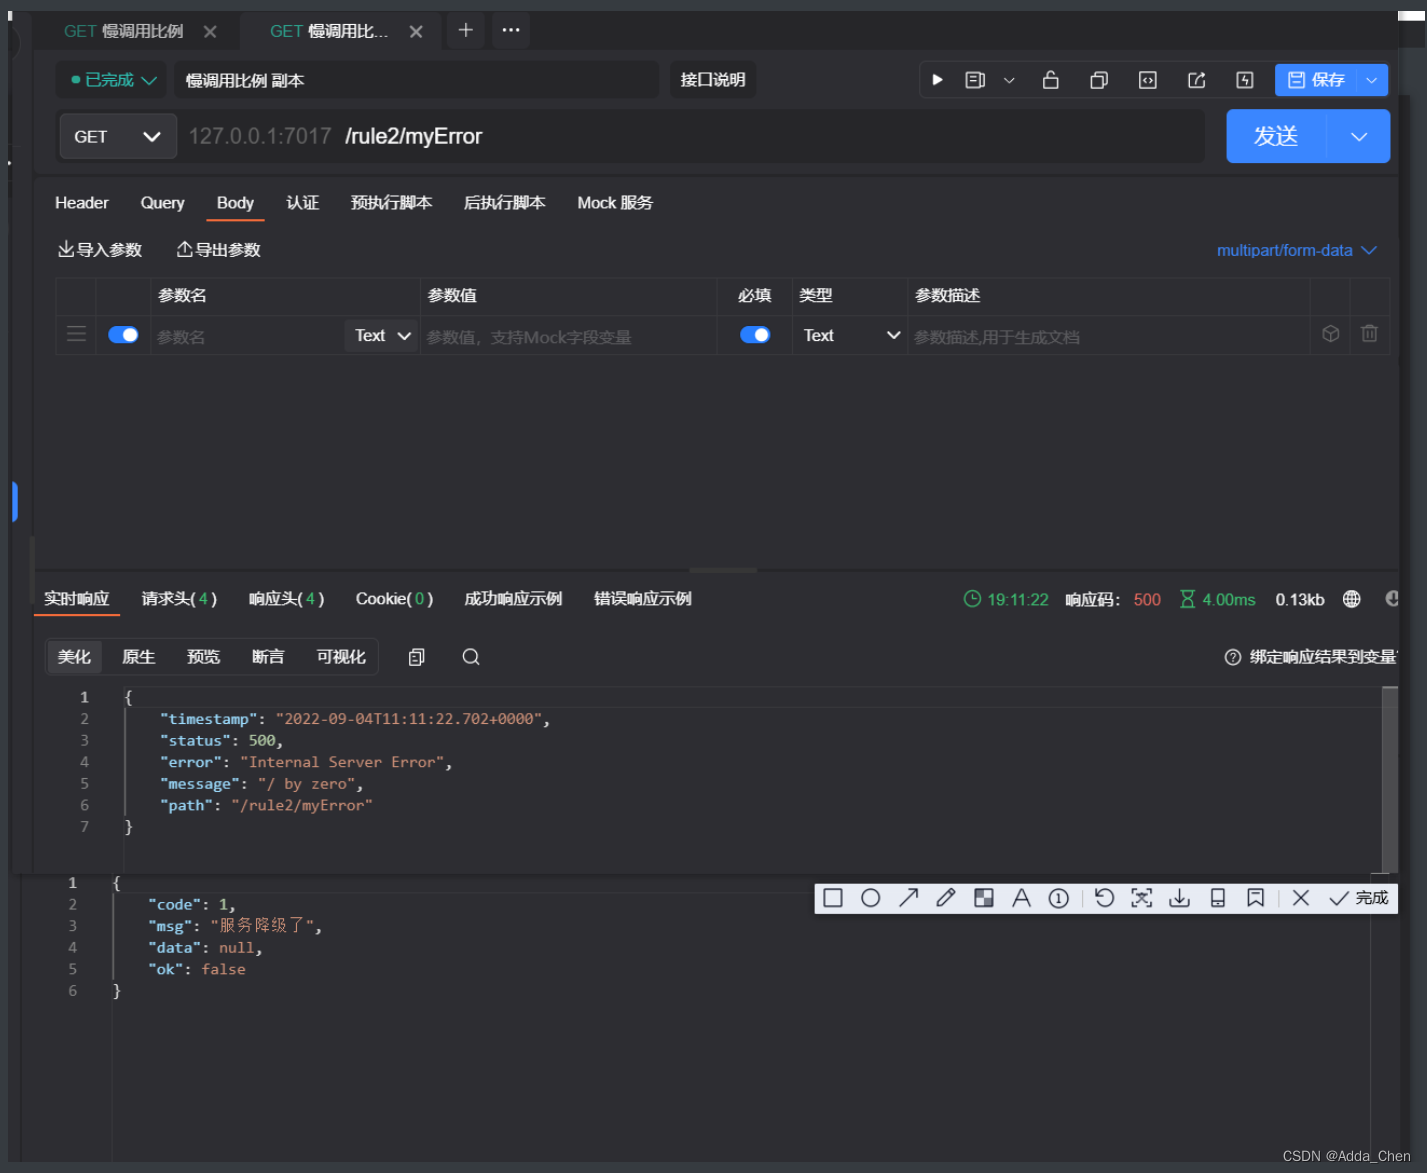Open the 错误响应示例 tab
1427x1173 pixels.
click(643, 599)
